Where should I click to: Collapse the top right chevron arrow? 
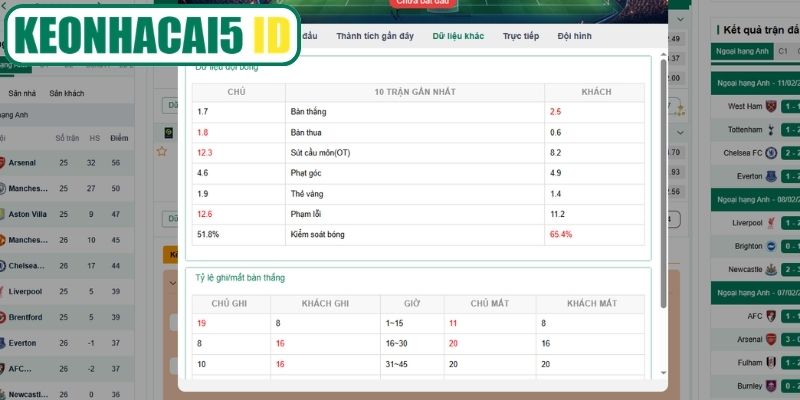(x=680, y=19)
